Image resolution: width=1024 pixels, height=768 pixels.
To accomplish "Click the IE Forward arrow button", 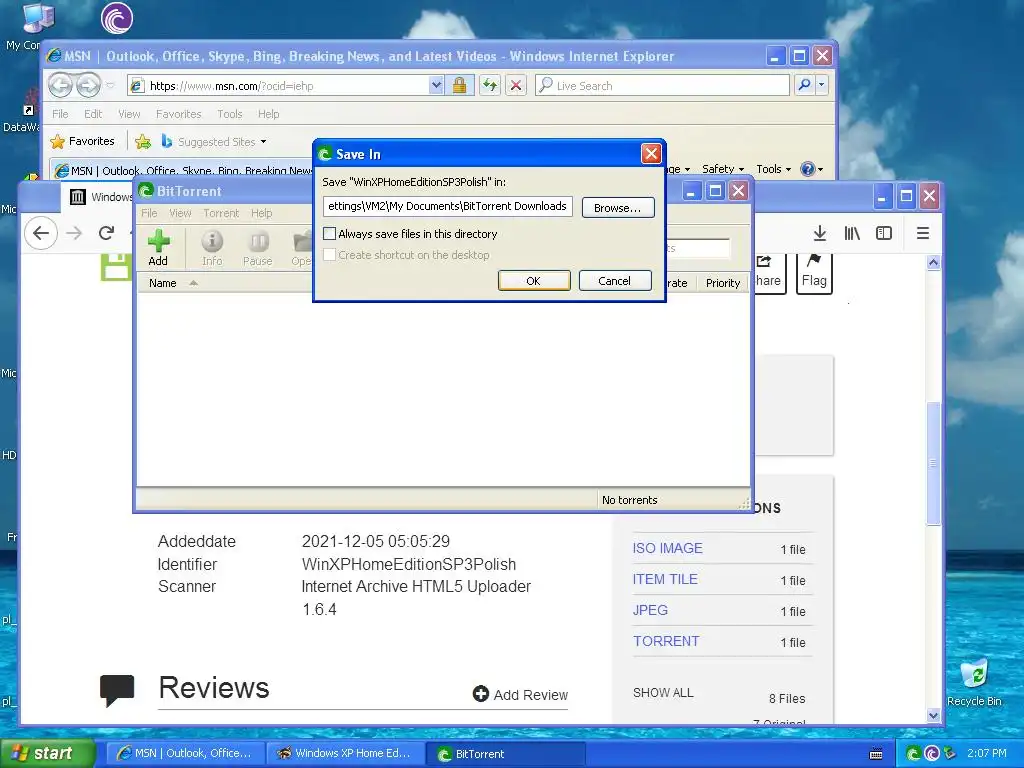I will tap(88, 85).
